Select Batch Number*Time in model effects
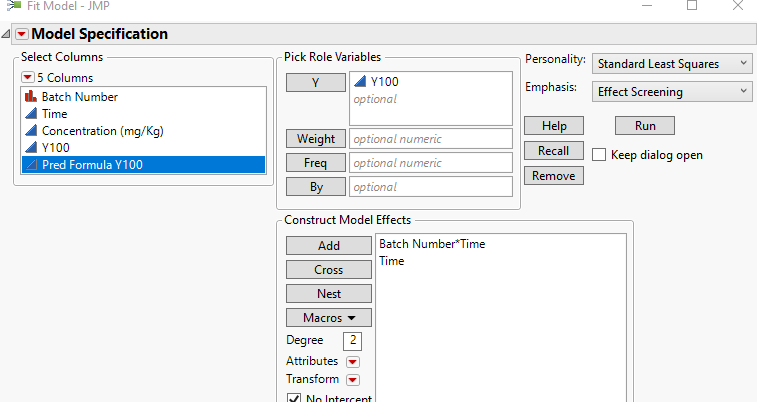Screen dimensions: 757x402 tap(432, 244)
